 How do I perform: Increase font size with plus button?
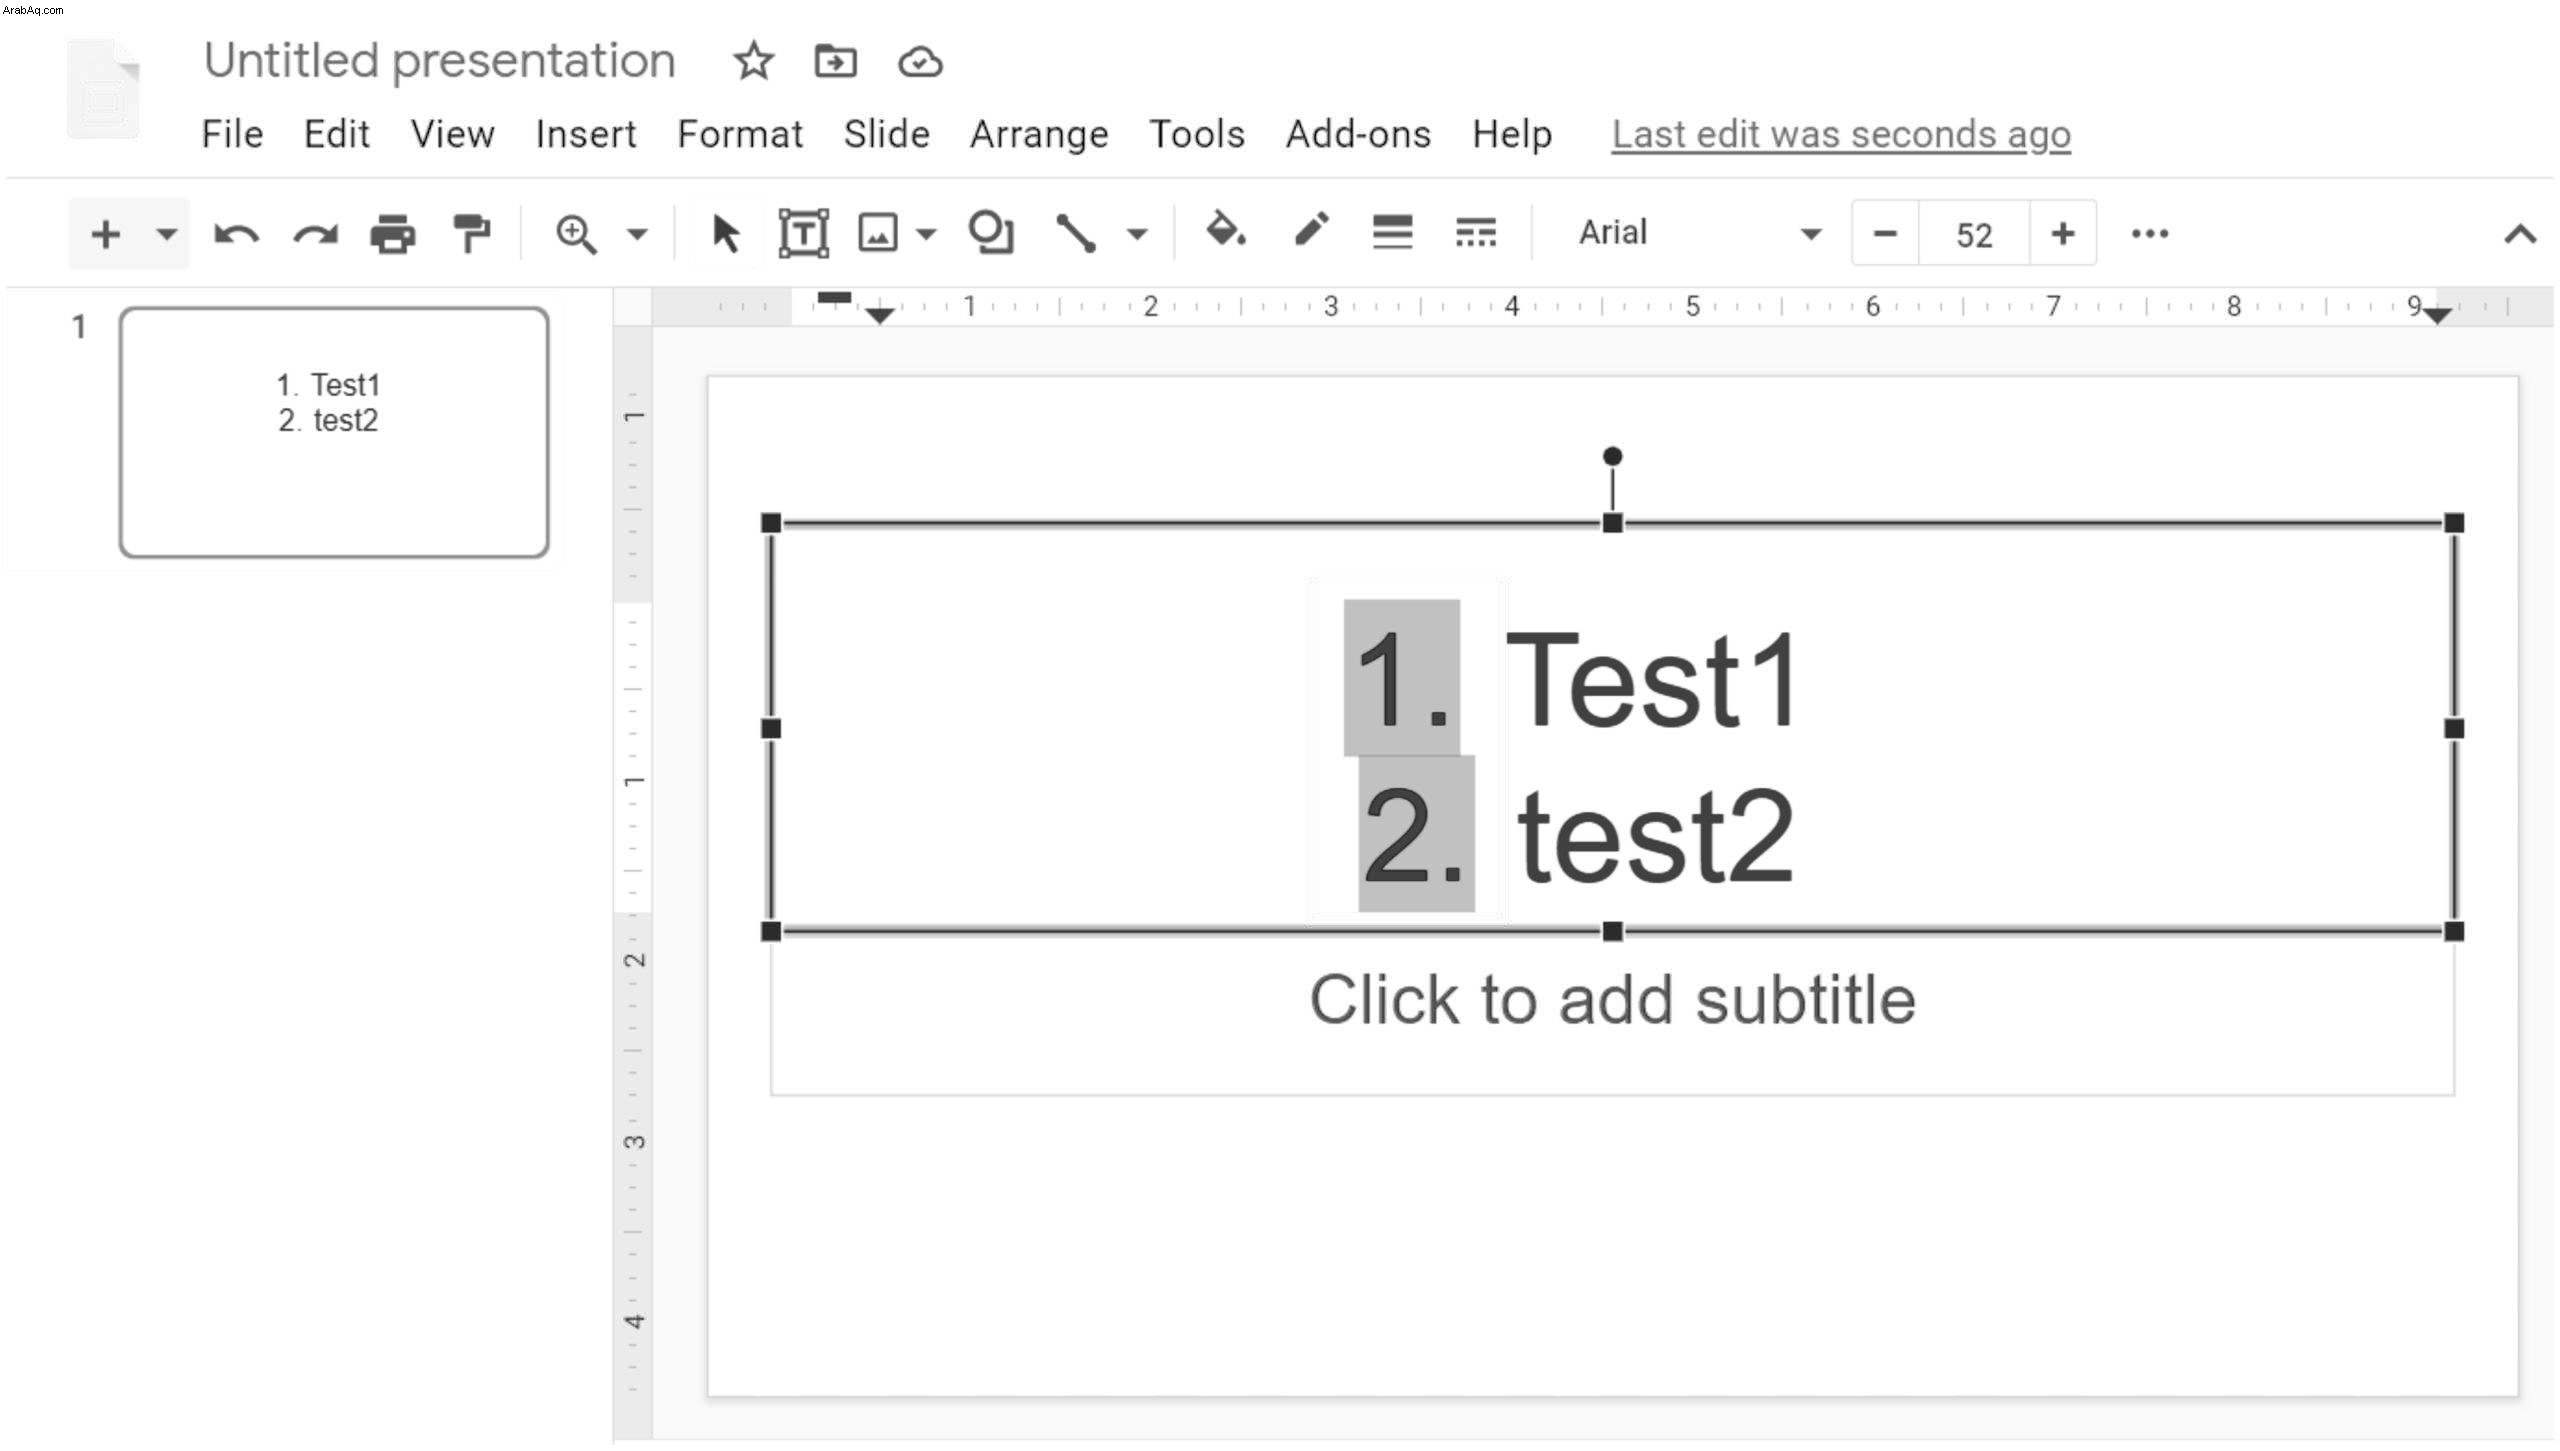(x=2063, y=235)
